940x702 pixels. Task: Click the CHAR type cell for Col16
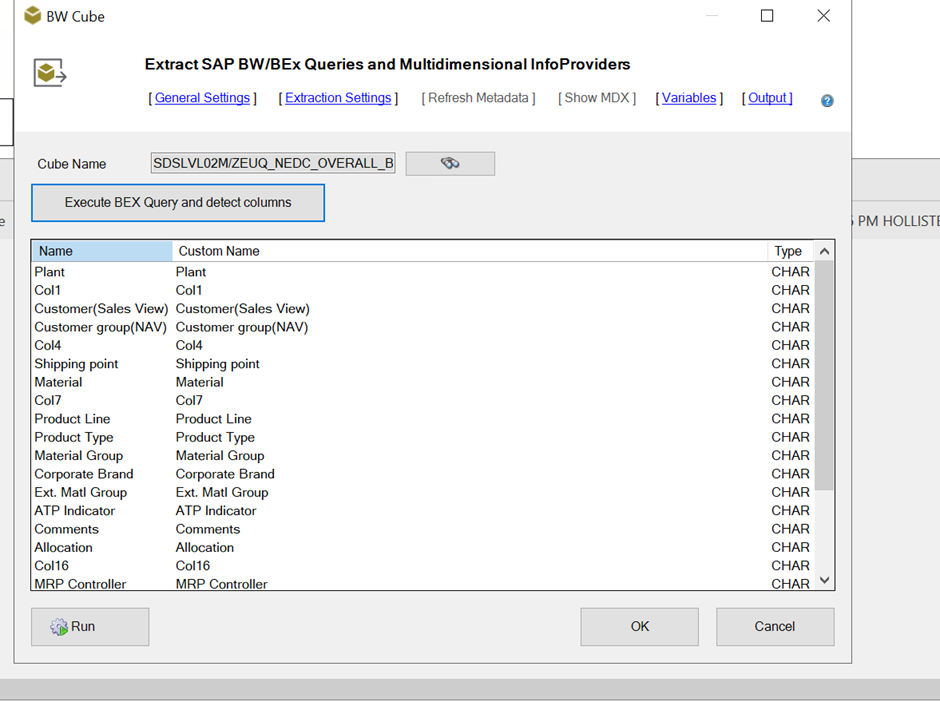pos(791,566)
